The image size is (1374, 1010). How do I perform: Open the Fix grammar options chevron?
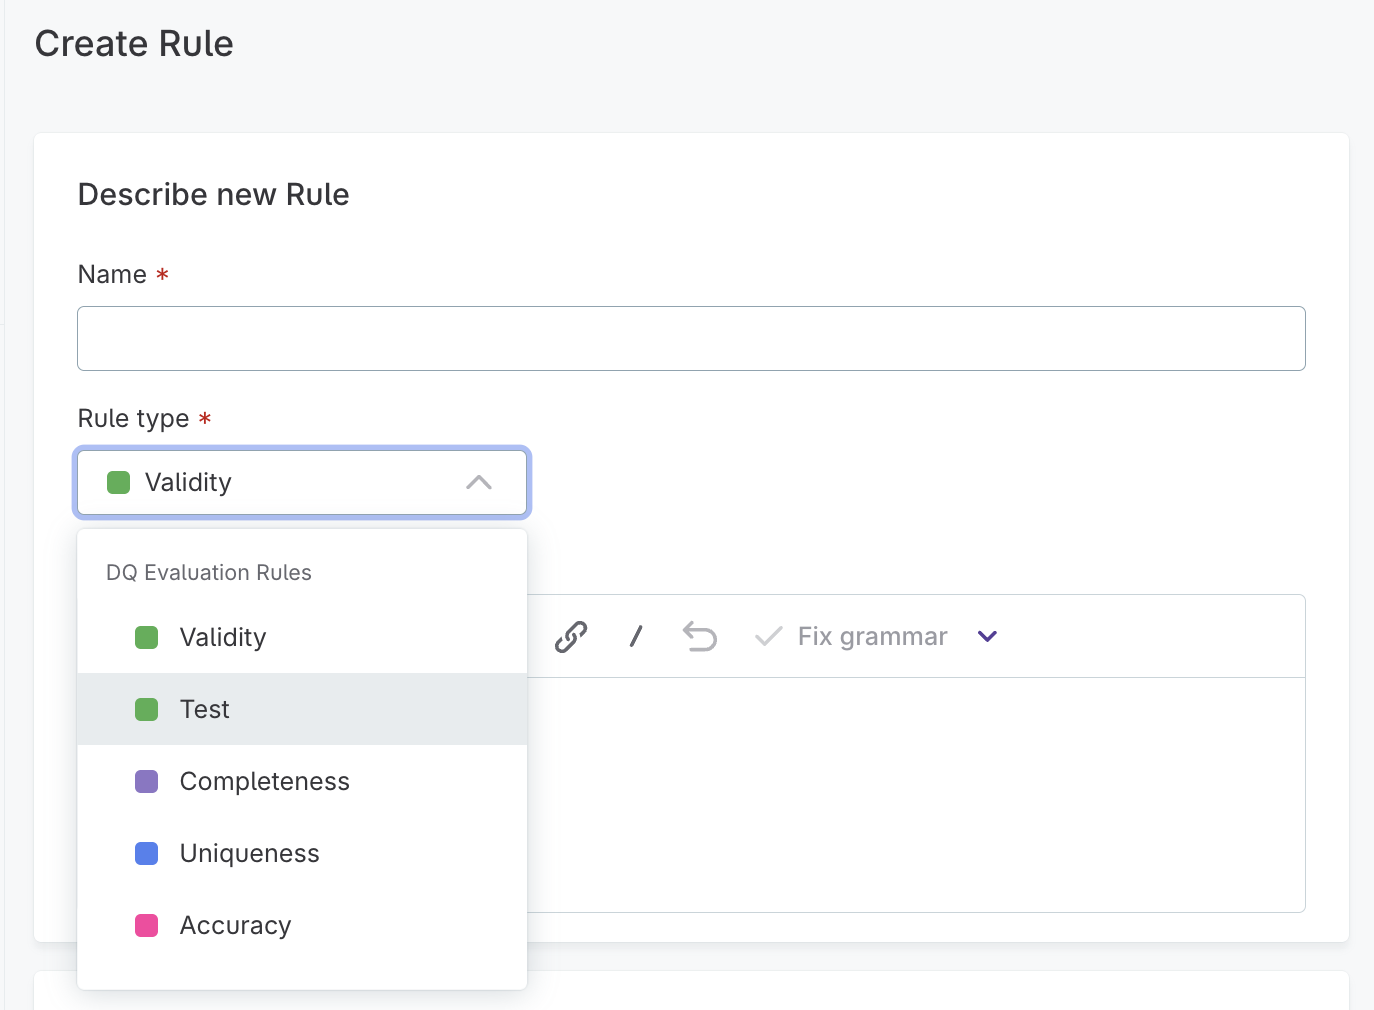(987, 636)
